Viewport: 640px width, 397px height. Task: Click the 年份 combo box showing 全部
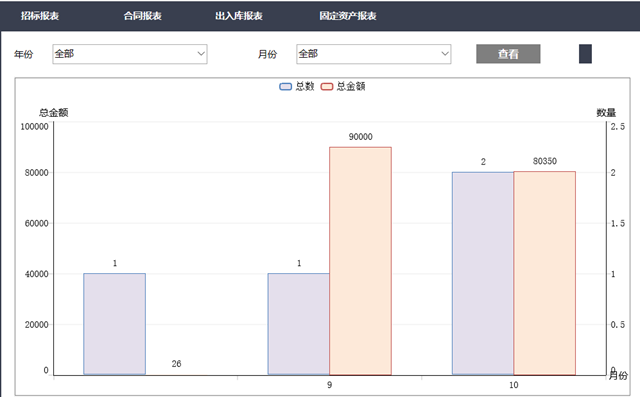click(130, 54)
